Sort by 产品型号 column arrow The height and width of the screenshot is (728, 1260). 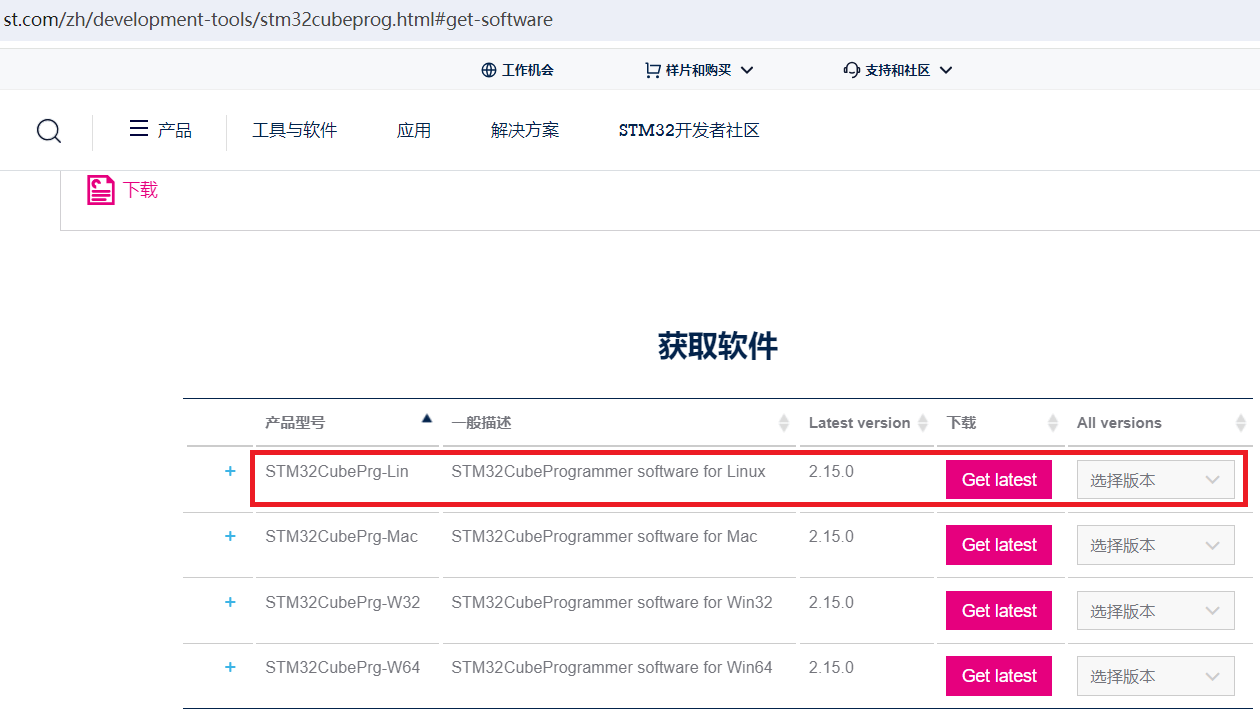[x=427, y=418]
